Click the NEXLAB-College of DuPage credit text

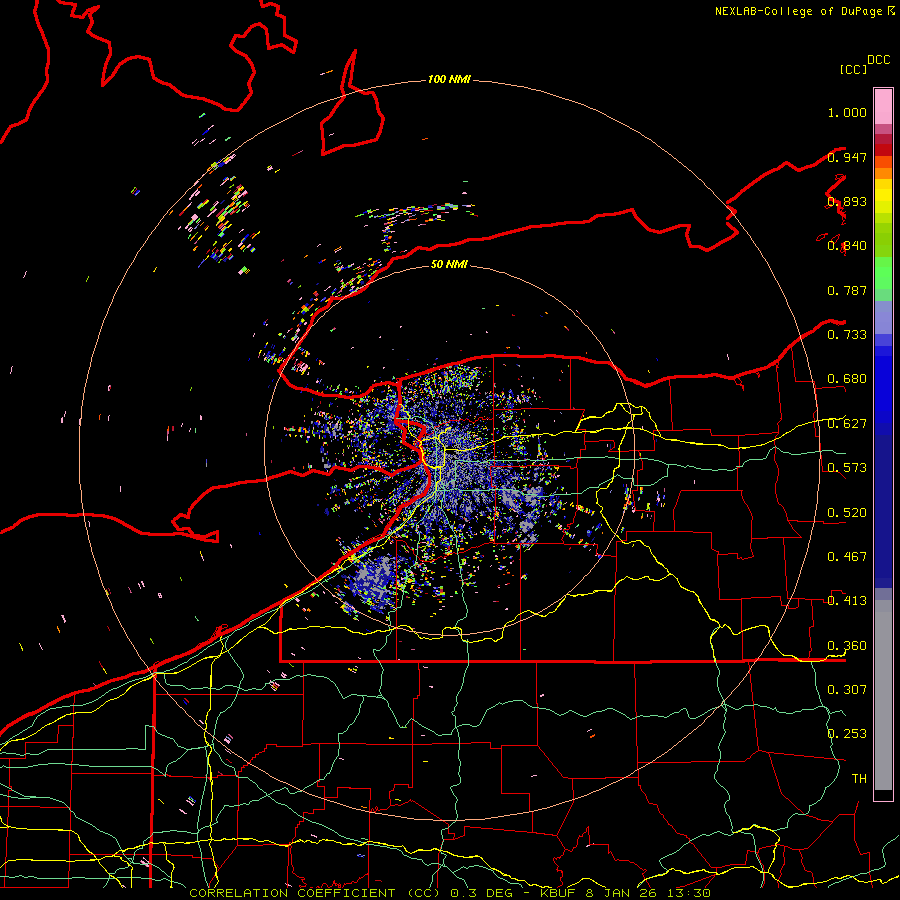798,11
